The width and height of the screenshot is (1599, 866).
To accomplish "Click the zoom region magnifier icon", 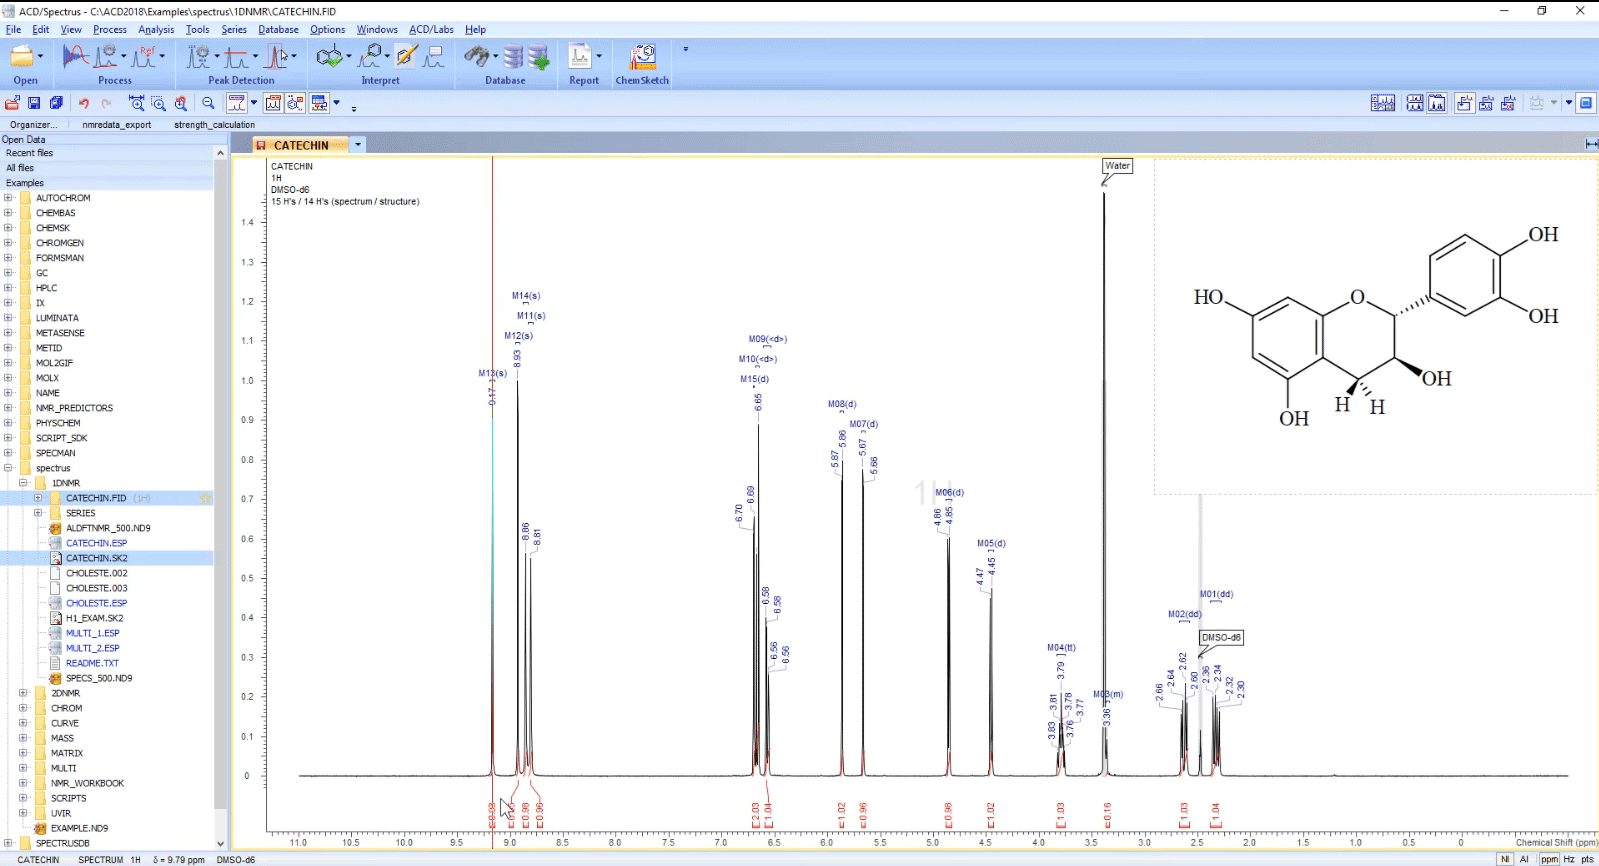I will click(158, 103).
